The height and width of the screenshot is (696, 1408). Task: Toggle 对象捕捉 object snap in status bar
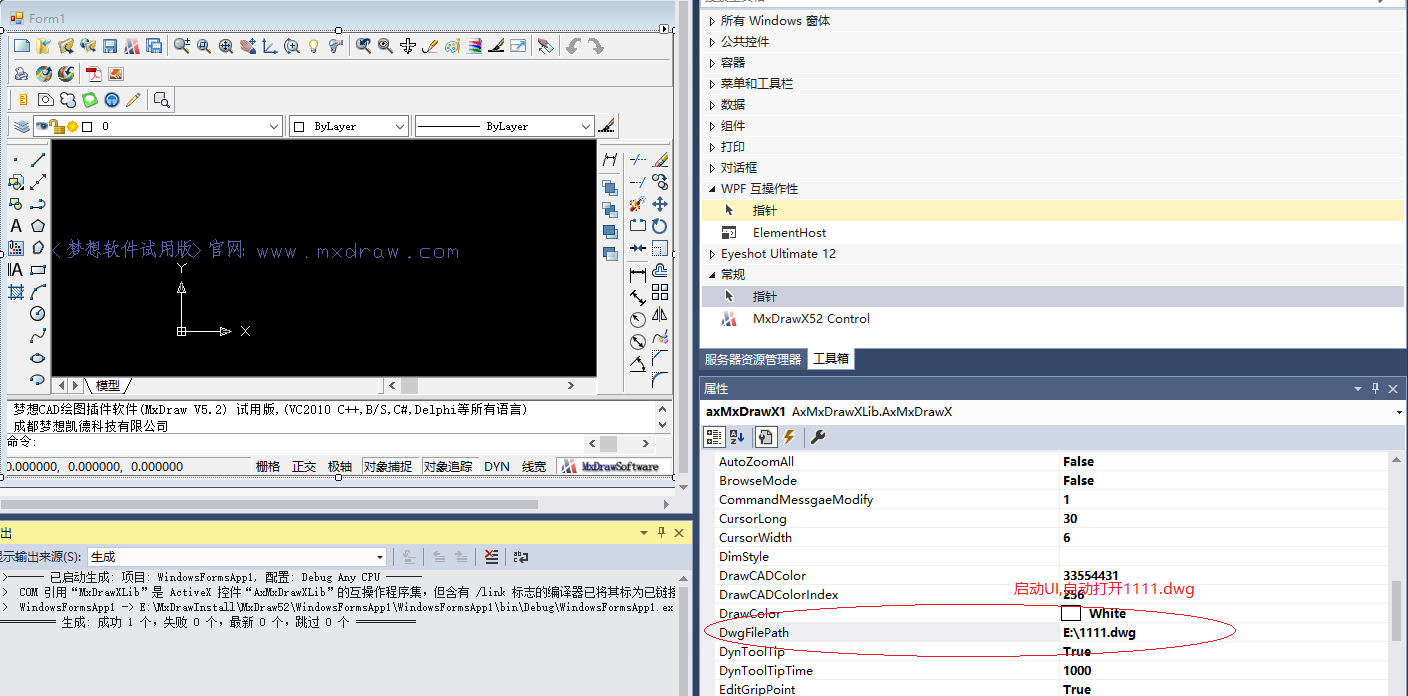click(x=387, y=466)
